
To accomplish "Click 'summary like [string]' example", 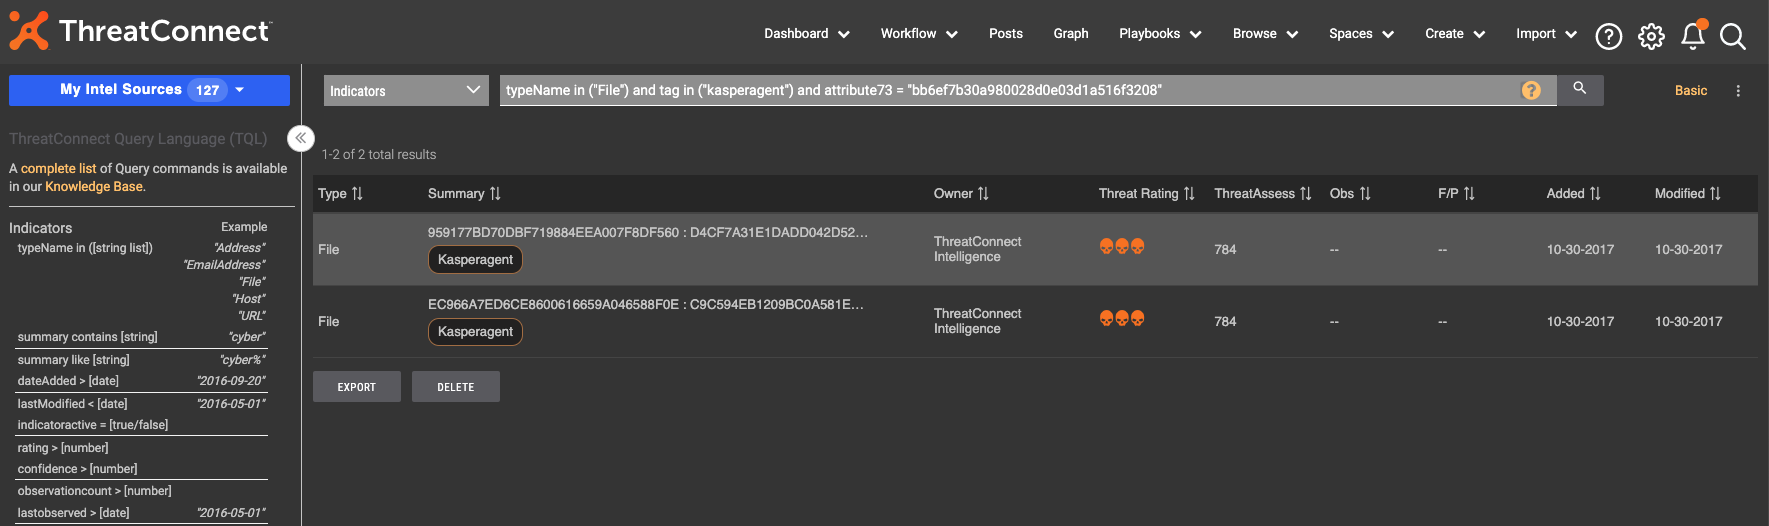I will tap(73, 360).
